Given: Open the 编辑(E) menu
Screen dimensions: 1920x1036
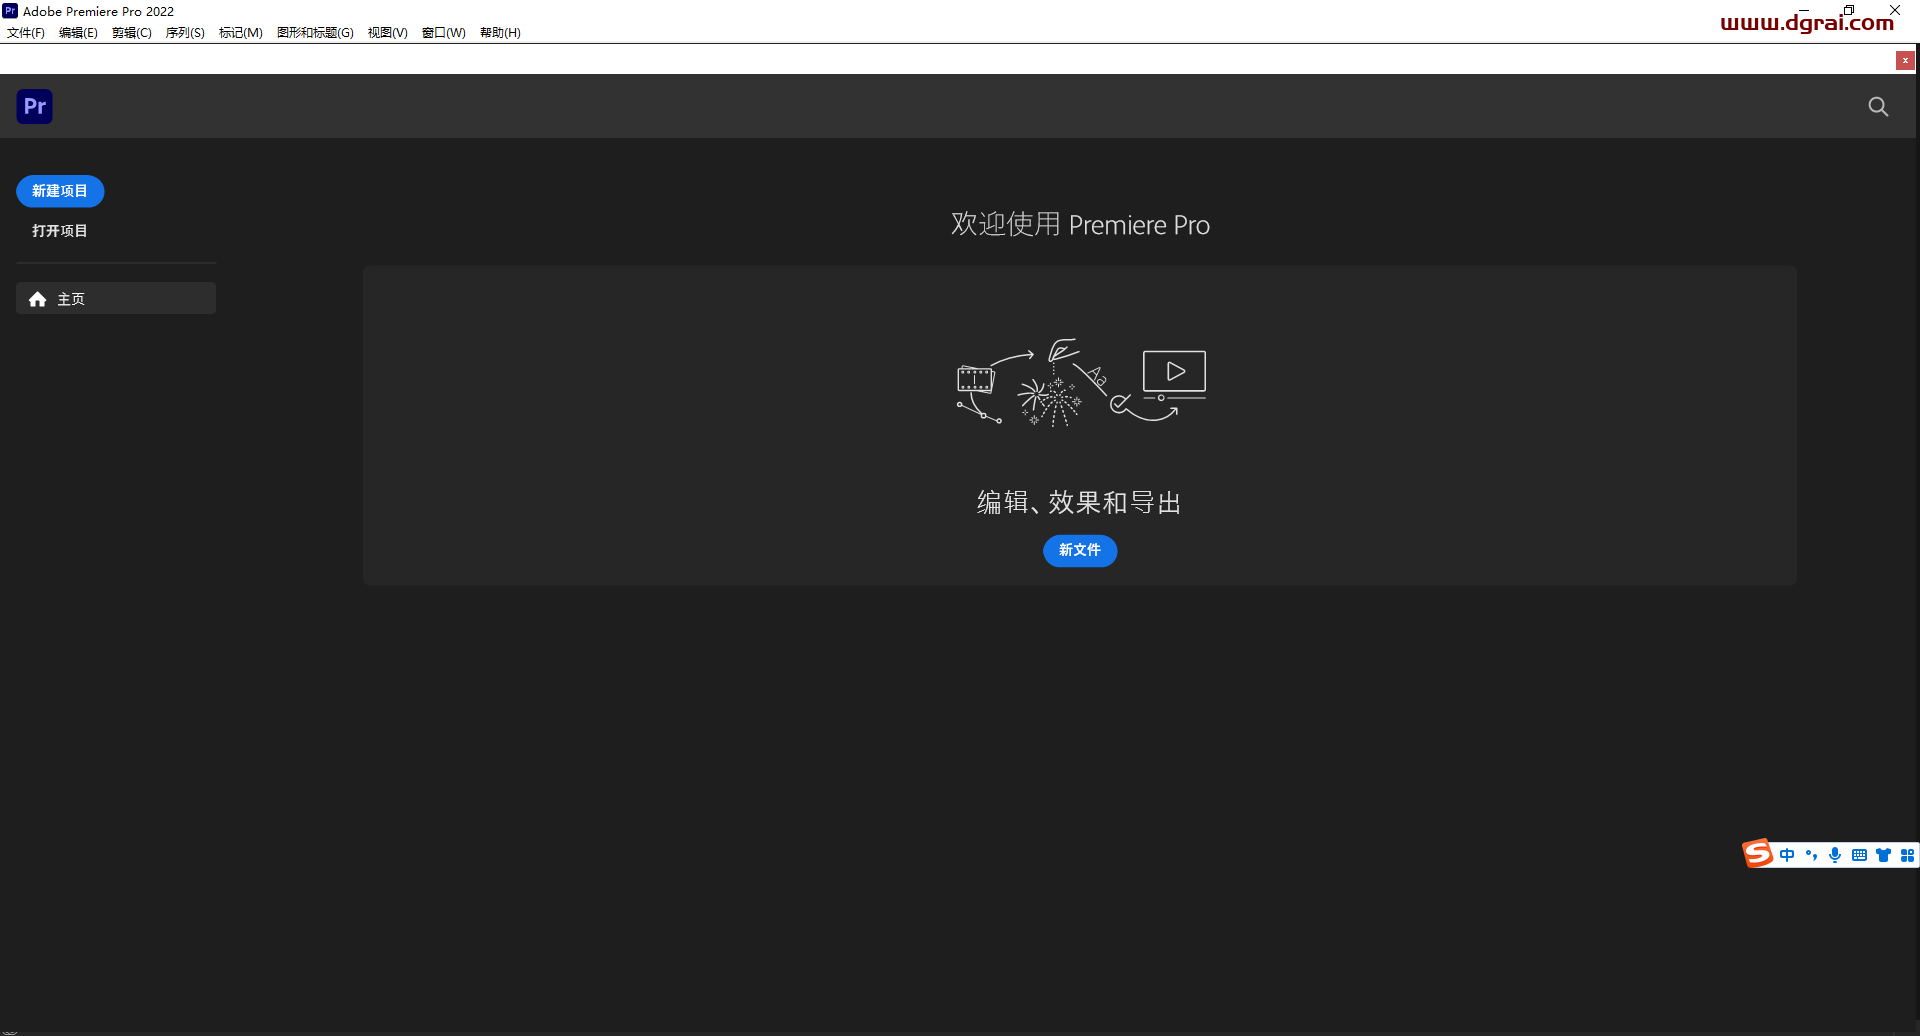Looking at the screenshot, I should [x=78, y=33].
